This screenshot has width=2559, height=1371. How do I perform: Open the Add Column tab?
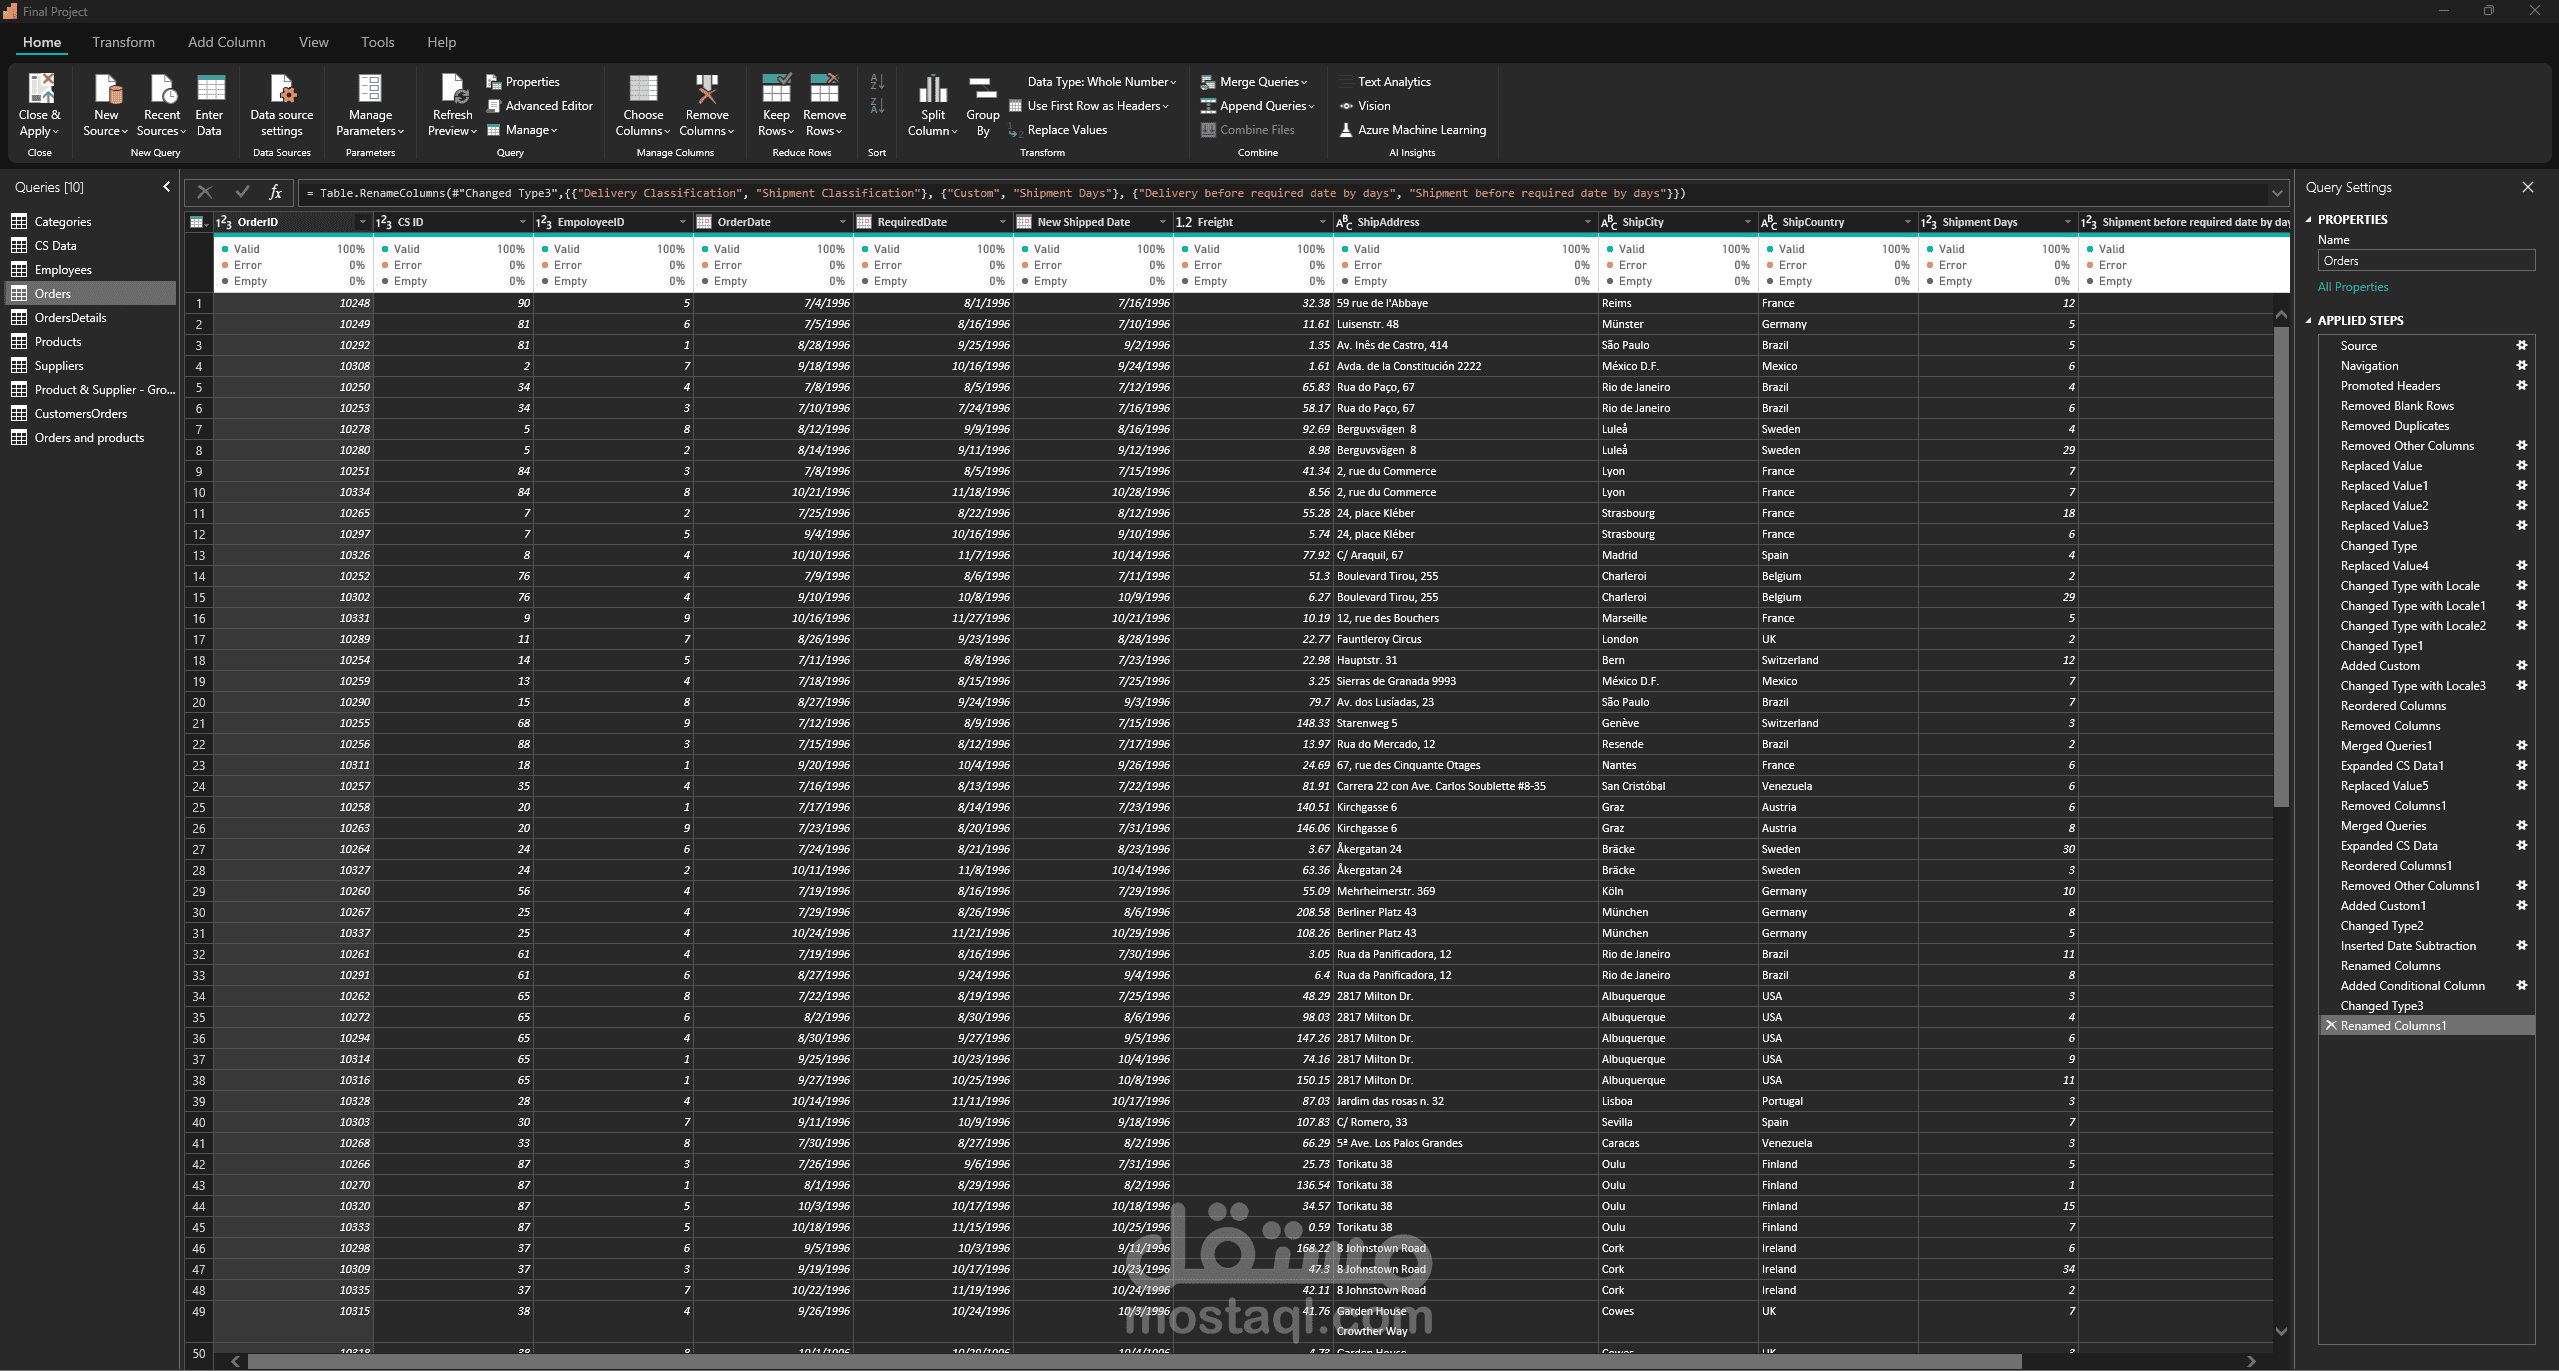click(226, 42)
